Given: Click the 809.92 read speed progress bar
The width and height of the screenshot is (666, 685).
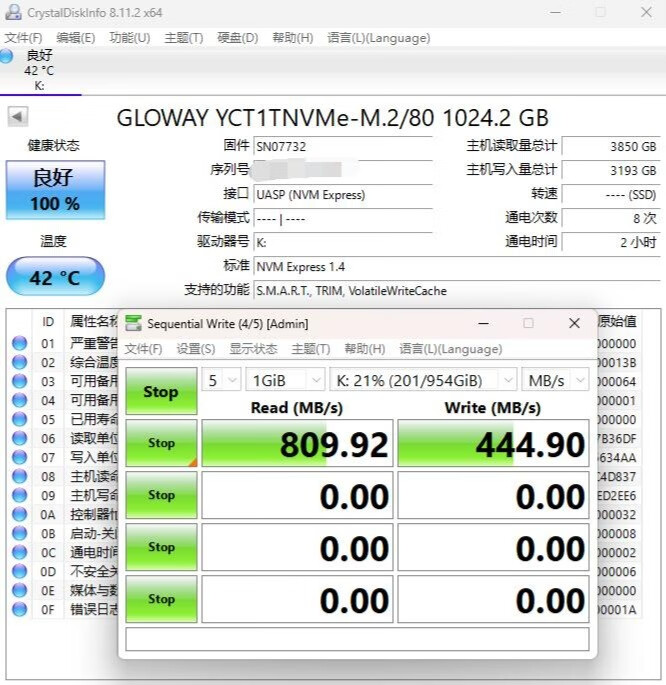Looking at the screenshot, I should [x=297, y=443].
